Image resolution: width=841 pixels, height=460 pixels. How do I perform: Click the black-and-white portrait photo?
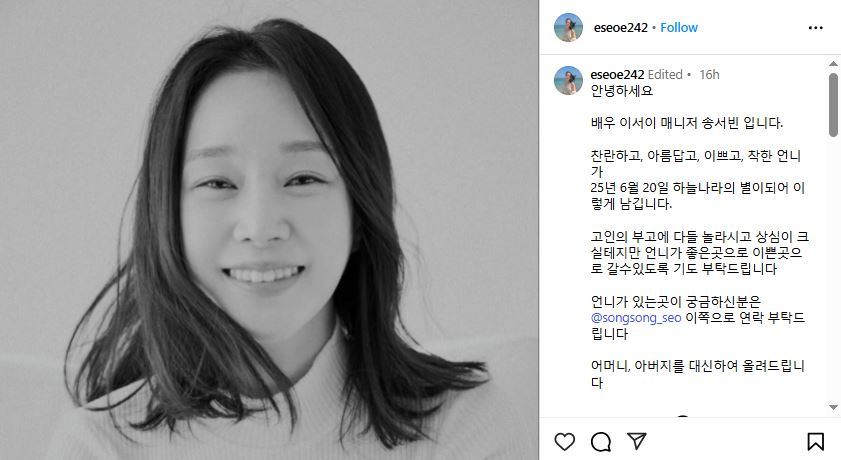coord(269,230)
